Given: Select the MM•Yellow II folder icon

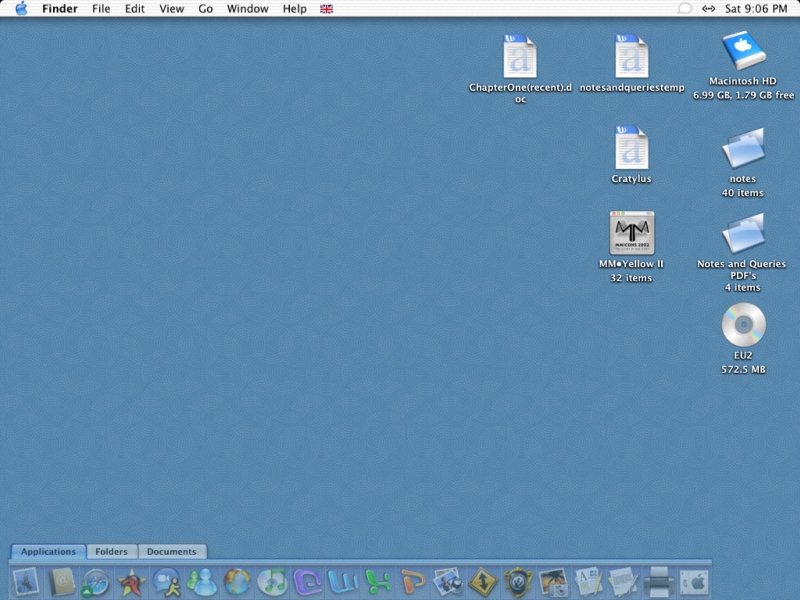Looking at the screenshot, I should pyautogui.click(x=631, y=234).
